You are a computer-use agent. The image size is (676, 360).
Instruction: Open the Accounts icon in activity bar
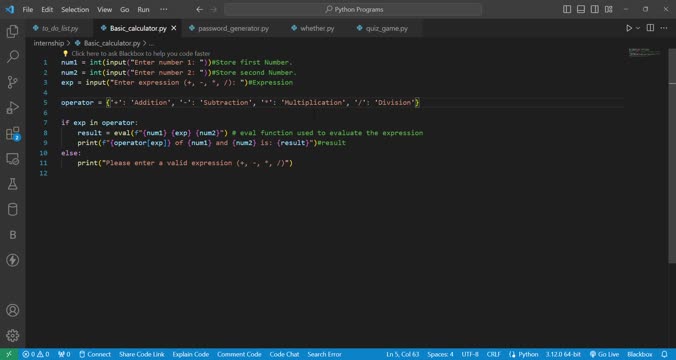[13, 310]
